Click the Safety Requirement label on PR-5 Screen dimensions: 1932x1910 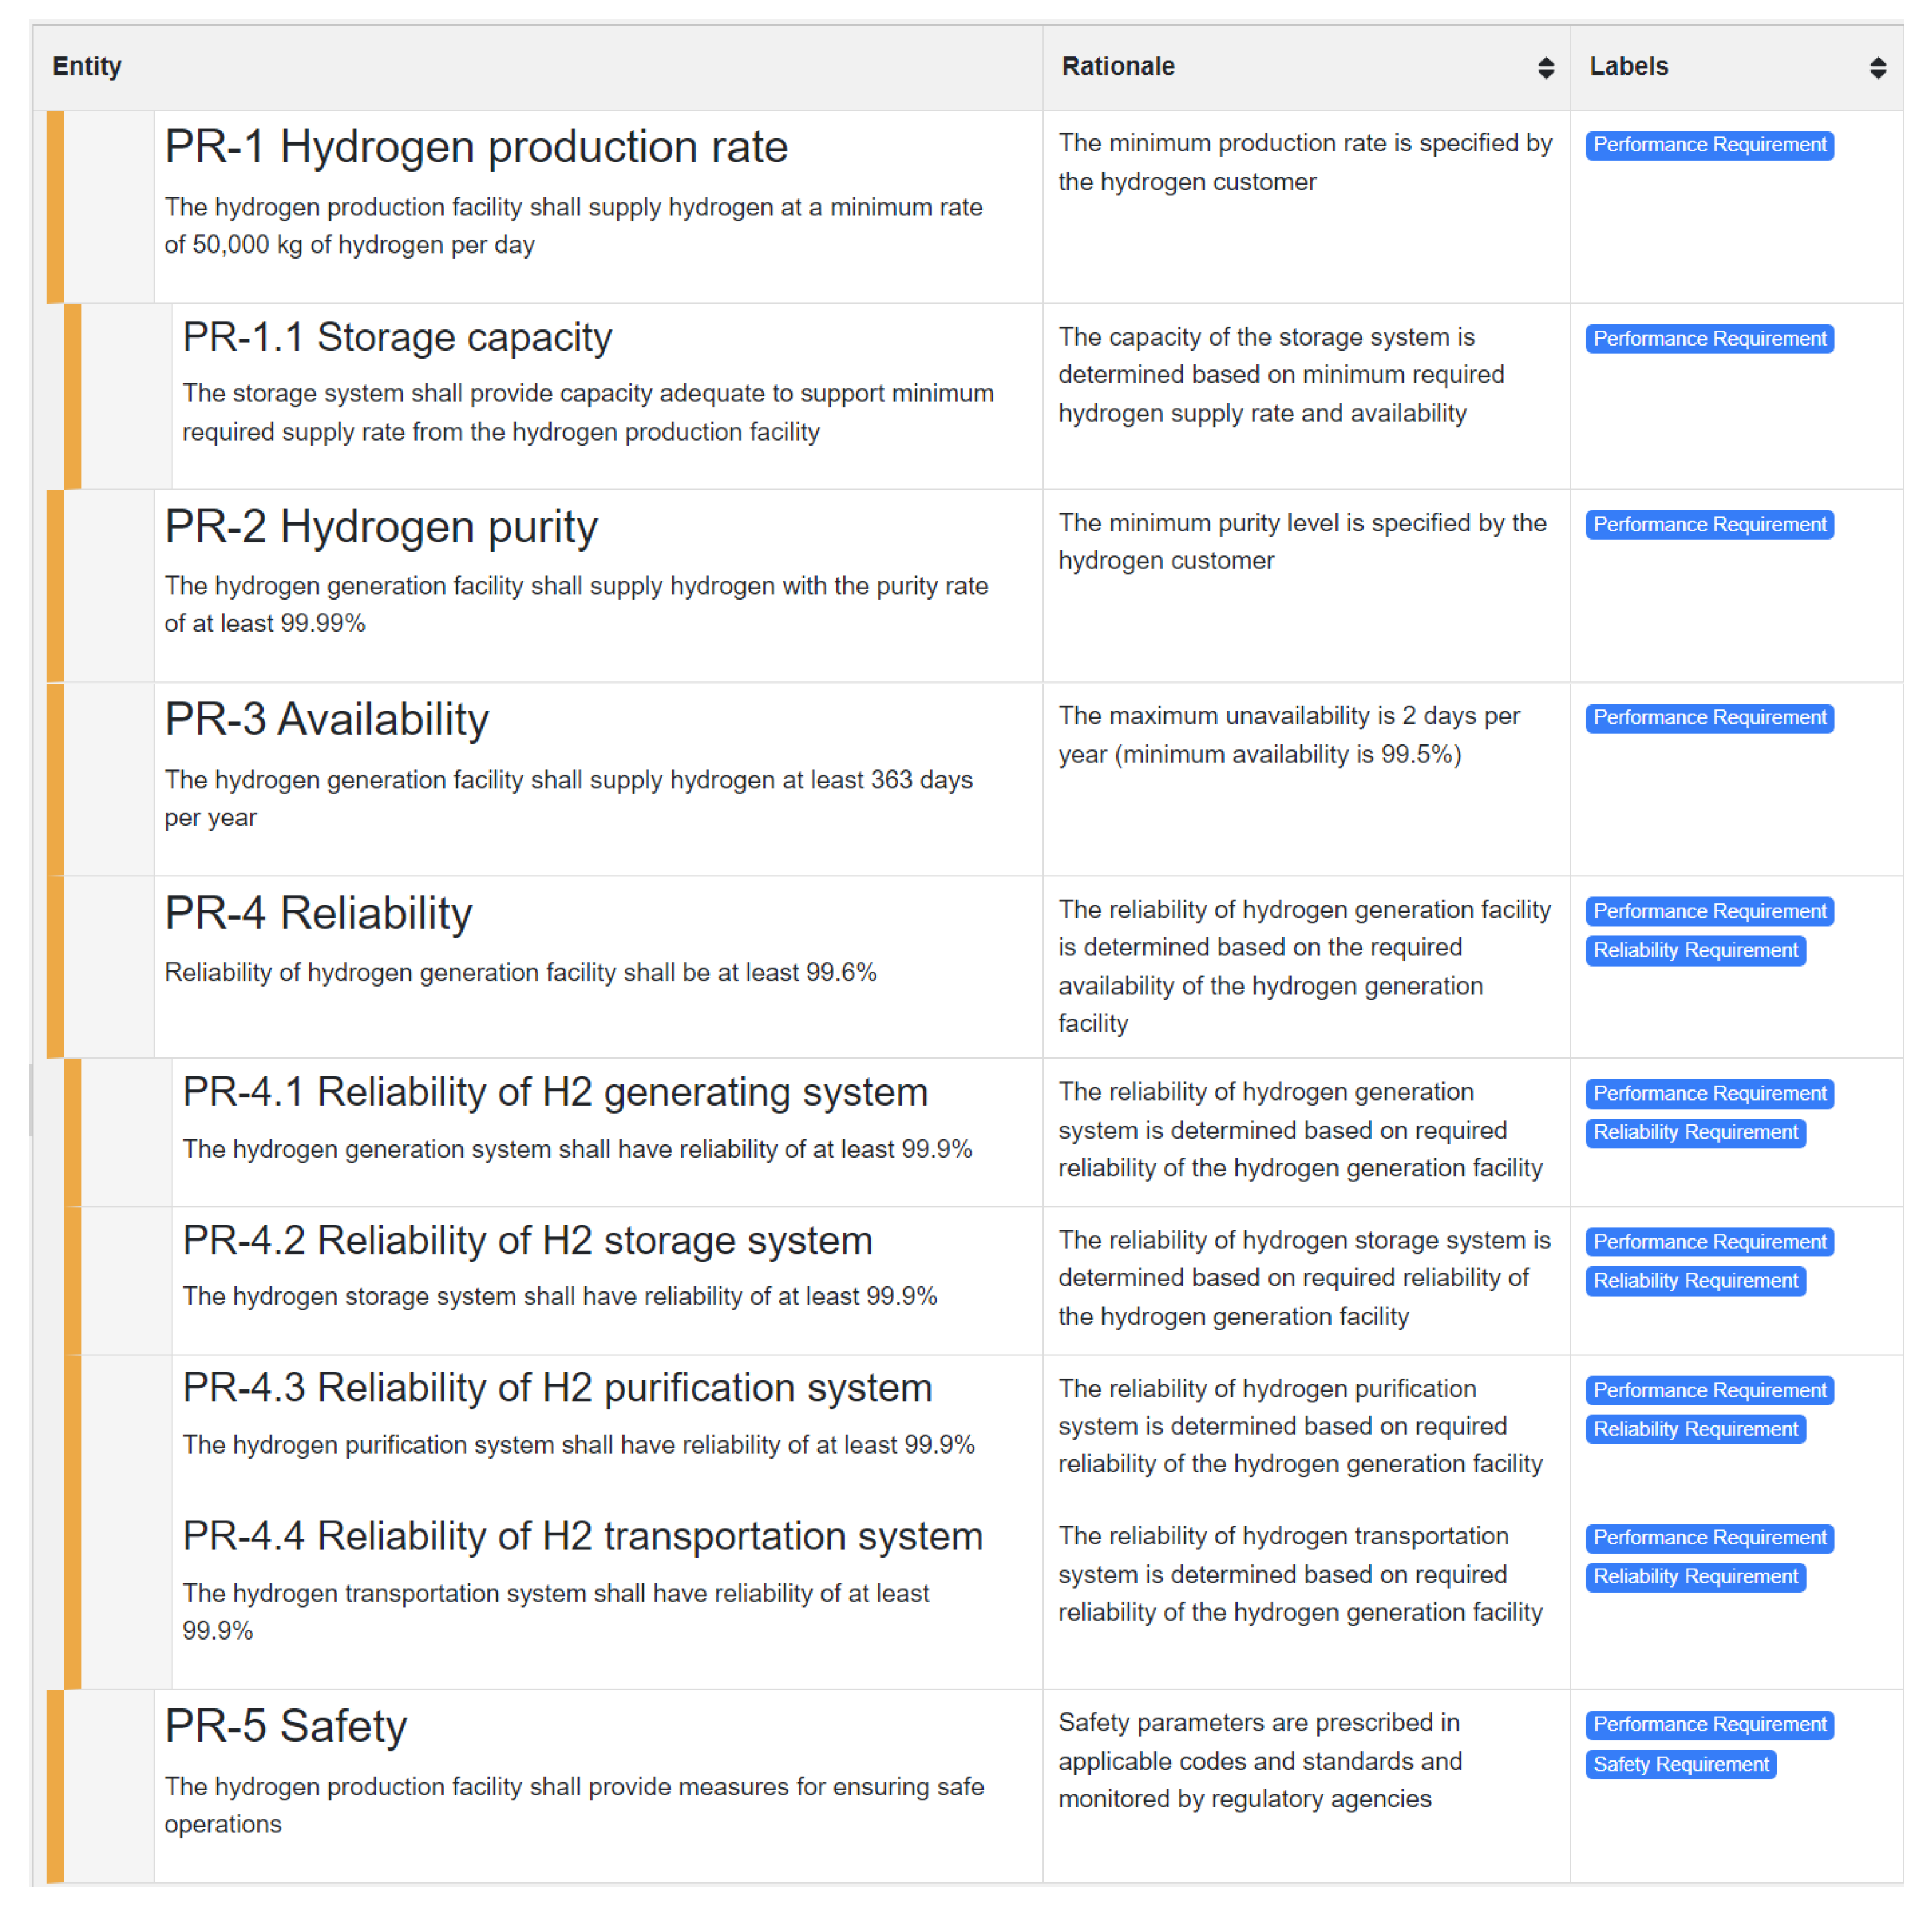(x=1680, y=1764)
